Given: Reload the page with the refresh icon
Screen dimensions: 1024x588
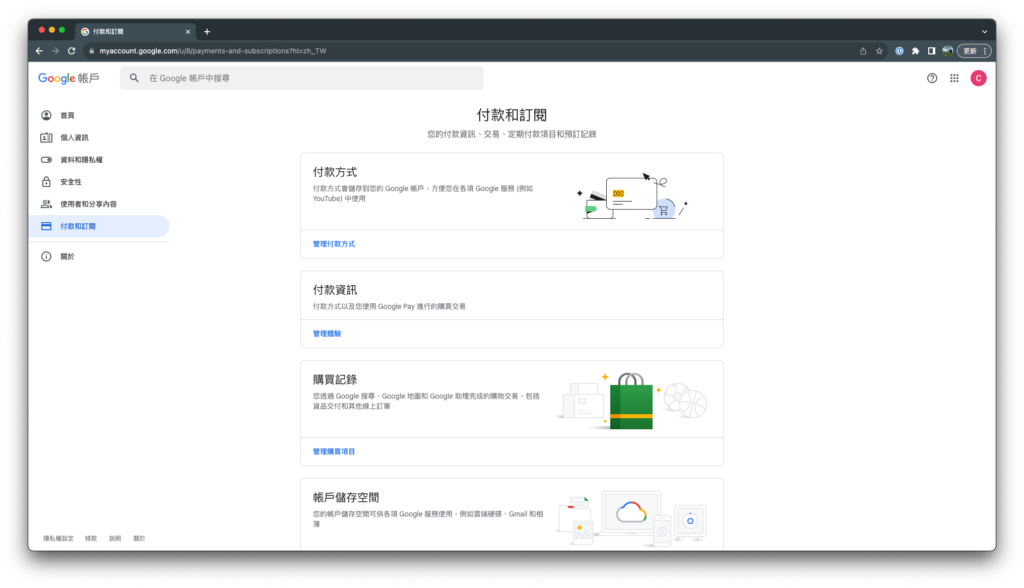Looking at the screenshot, I should (72, 51).
